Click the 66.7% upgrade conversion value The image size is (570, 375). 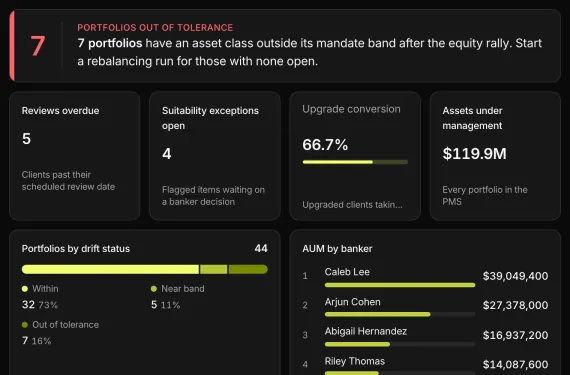(325, 145)
